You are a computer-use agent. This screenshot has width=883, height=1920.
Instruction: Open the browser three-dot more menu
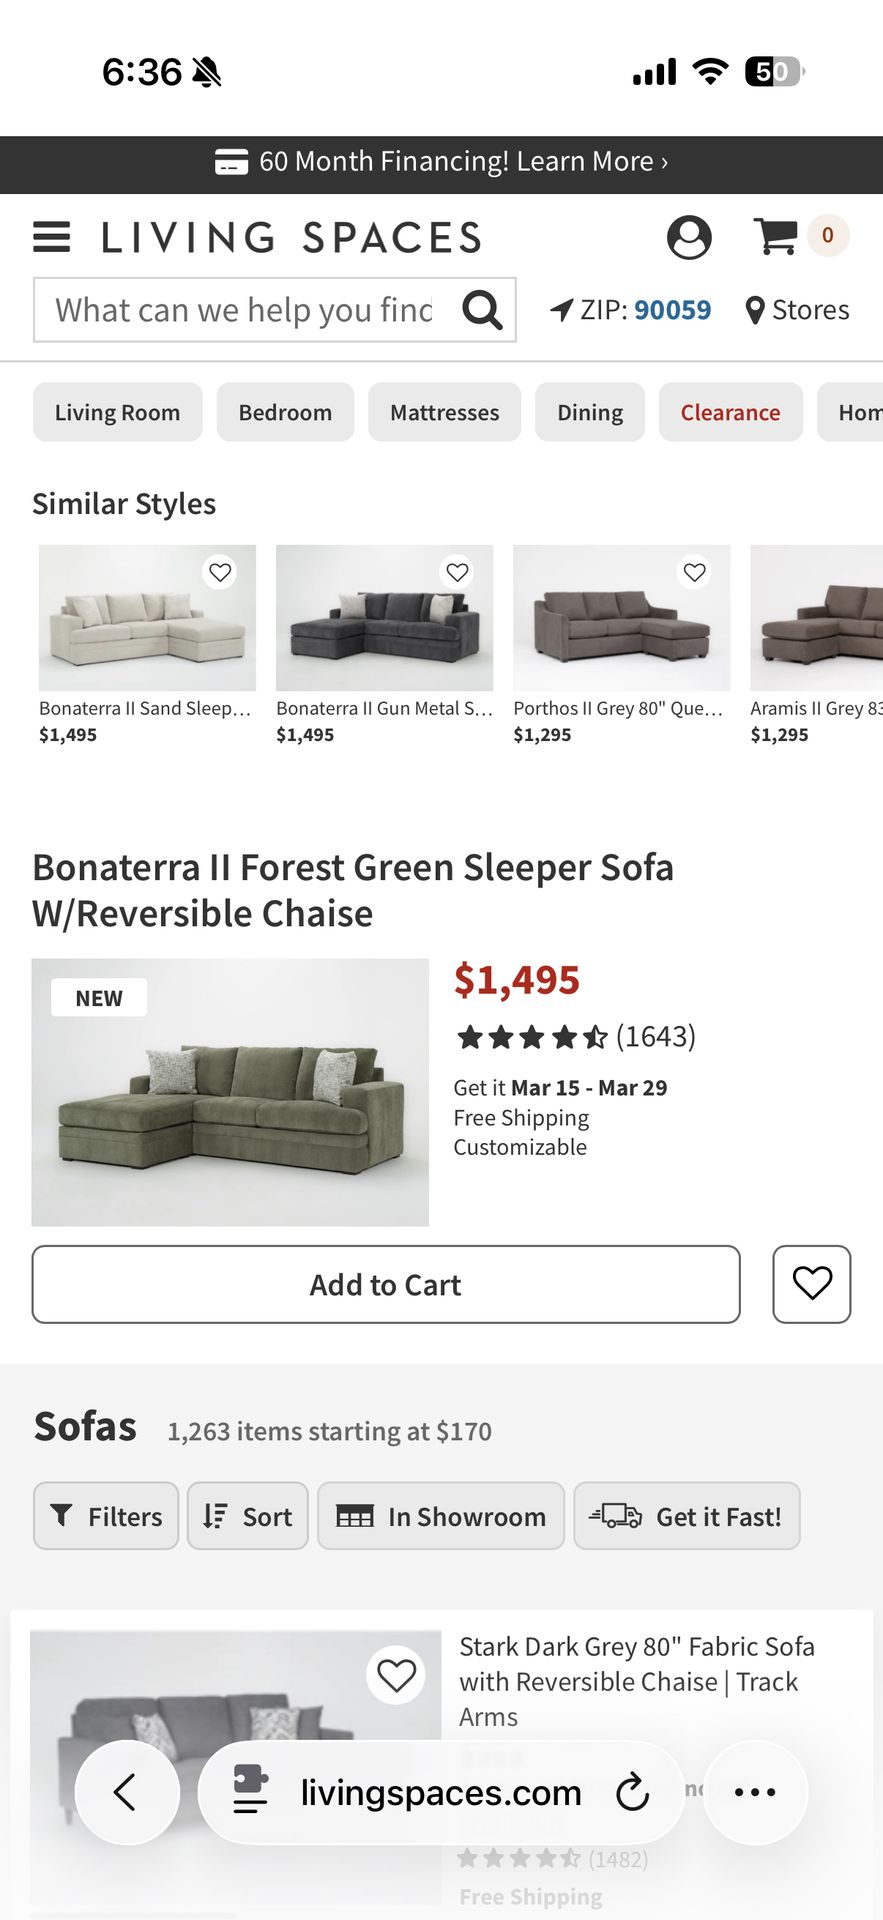[755, 1792]
